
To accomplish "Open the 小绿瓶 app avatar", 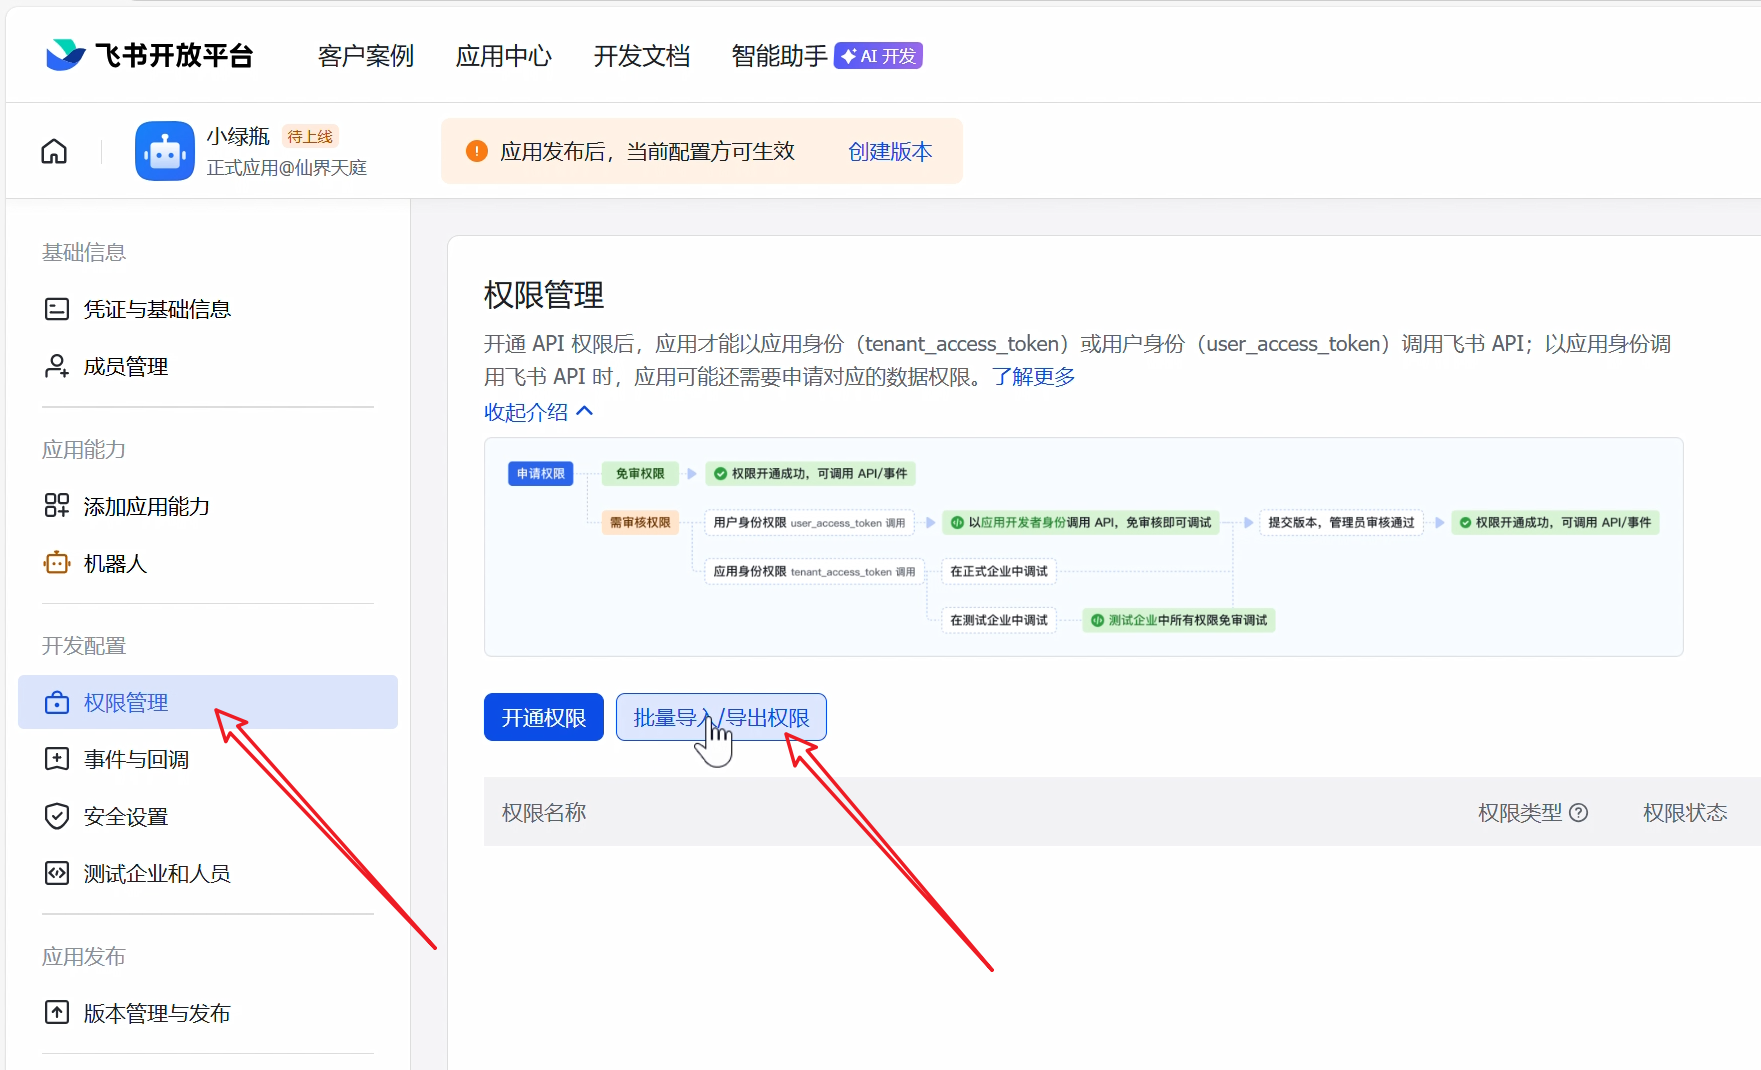I will [164, 150].
